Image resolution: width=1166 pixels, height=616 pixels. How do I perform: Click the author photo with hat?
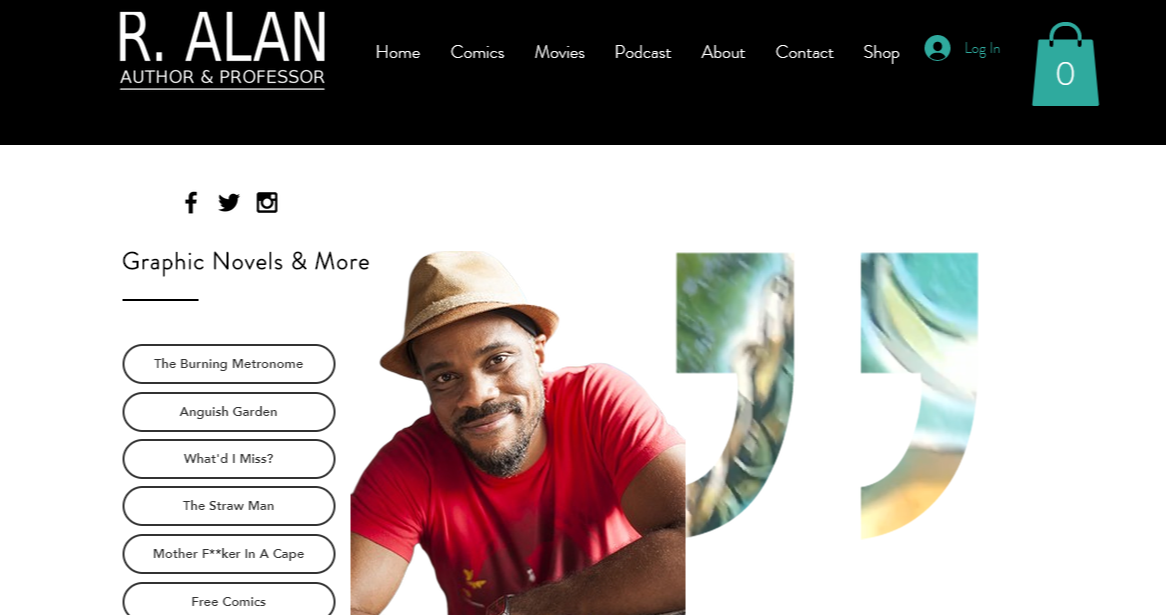pyautogui.click(x=518, y=433)
